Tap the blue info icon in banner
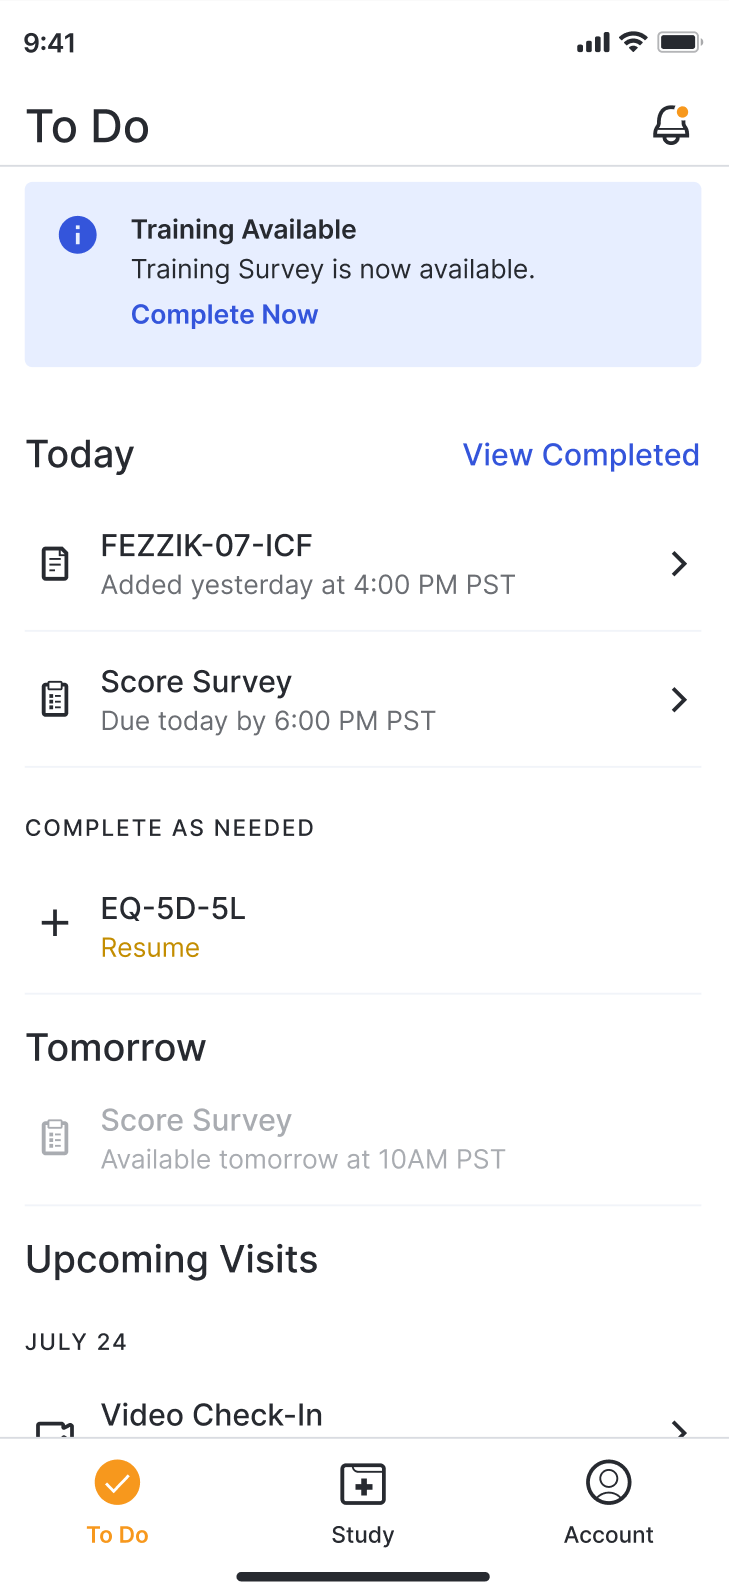The width and height of the screenshot is (729, 1595). (x=78, y=235)
